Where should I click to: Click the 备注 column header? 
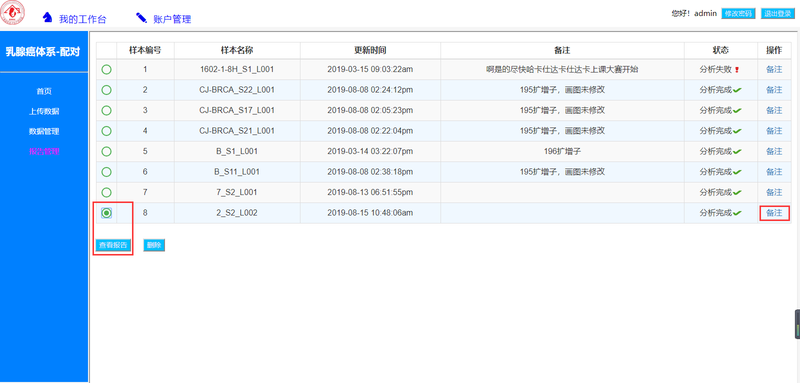[562, 50]
